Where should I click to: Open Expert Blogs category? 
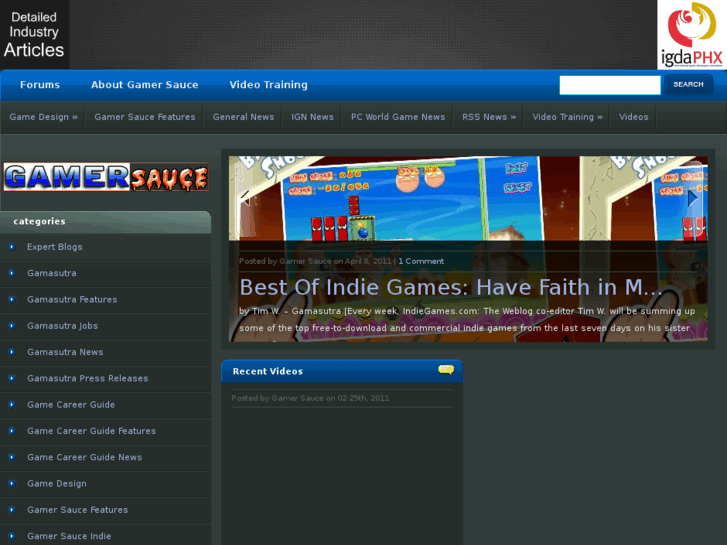click(x=55, y=247)
